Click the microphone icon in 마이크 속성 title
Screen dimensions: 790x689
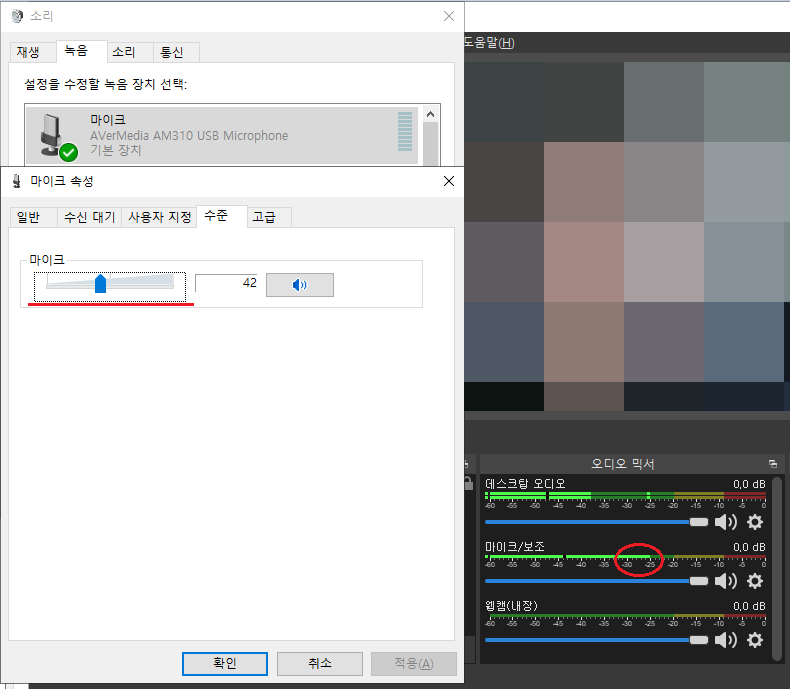click(x=17, y=181)
